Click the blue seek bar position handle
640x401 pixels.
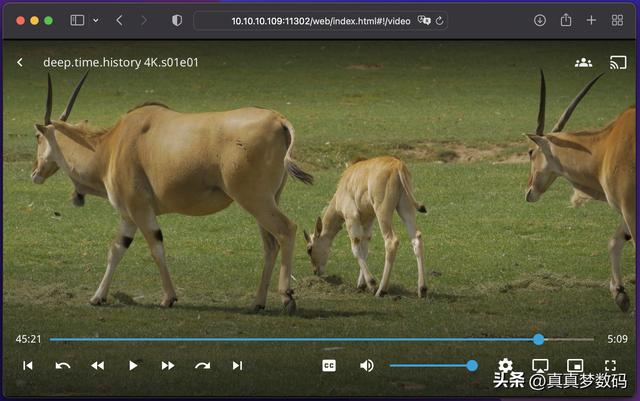[538, 339]
